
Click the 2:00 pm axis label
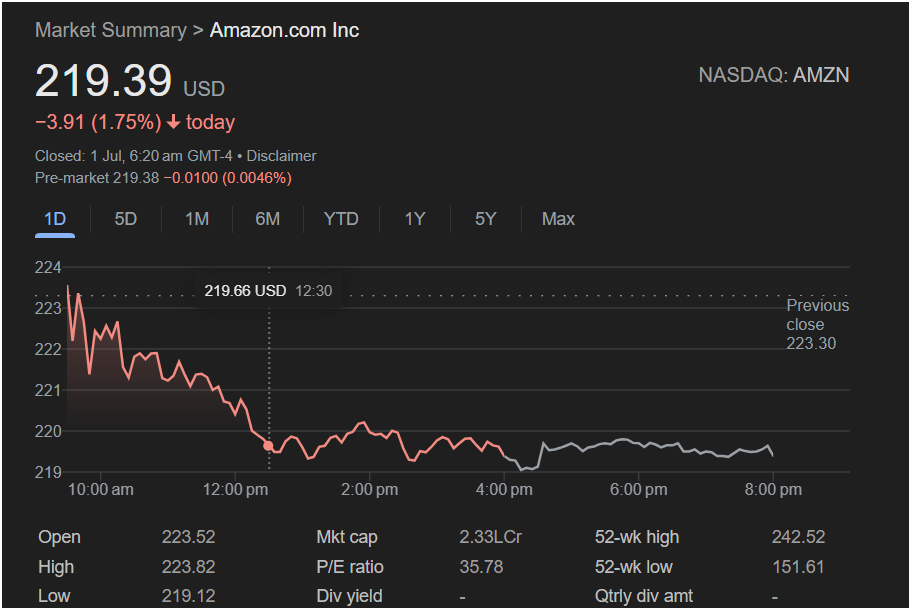[370, 489]
